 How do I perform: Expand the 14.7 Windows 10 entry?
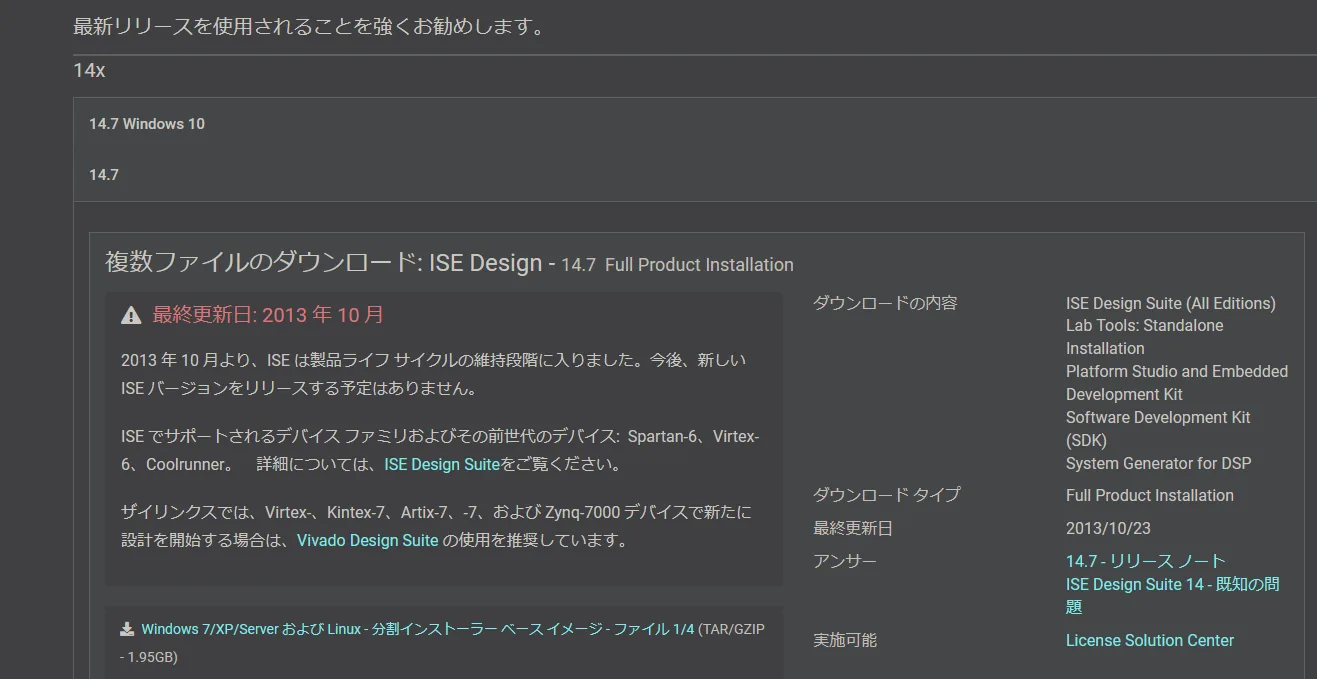146,123
